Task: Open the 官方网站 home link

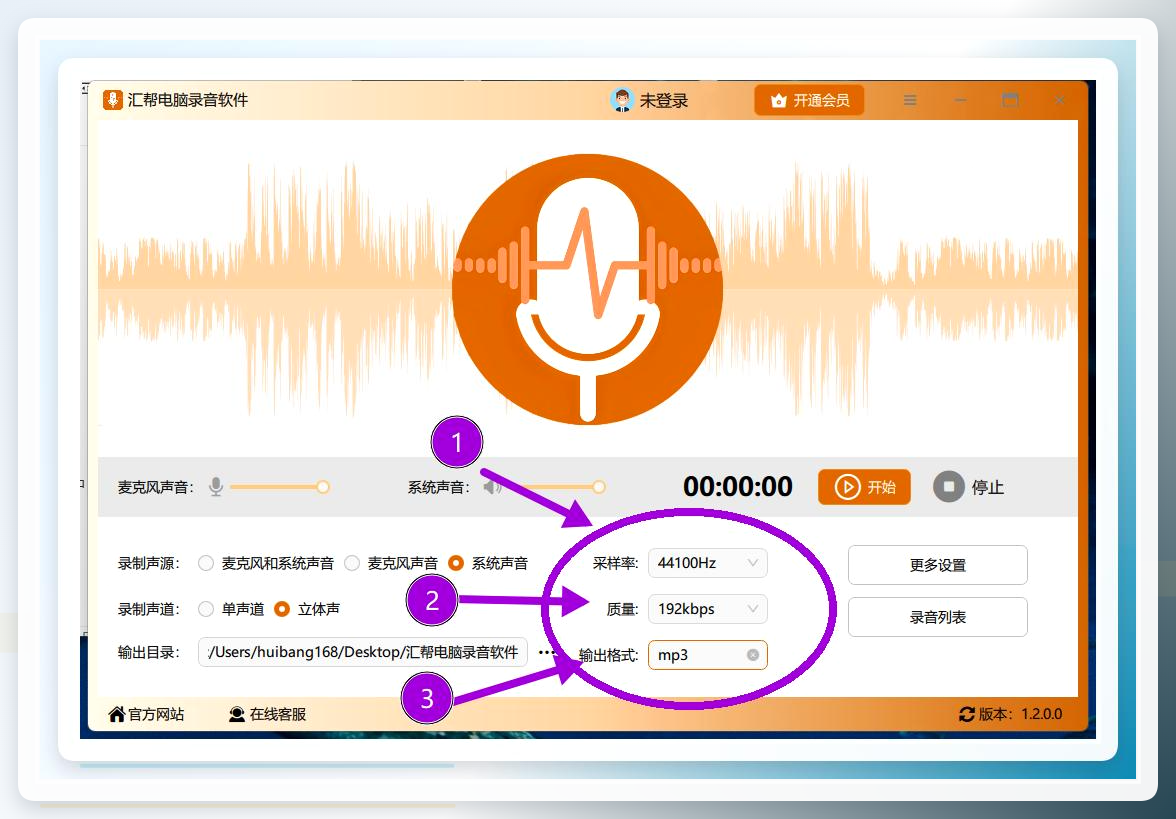Action: point(146,714)
